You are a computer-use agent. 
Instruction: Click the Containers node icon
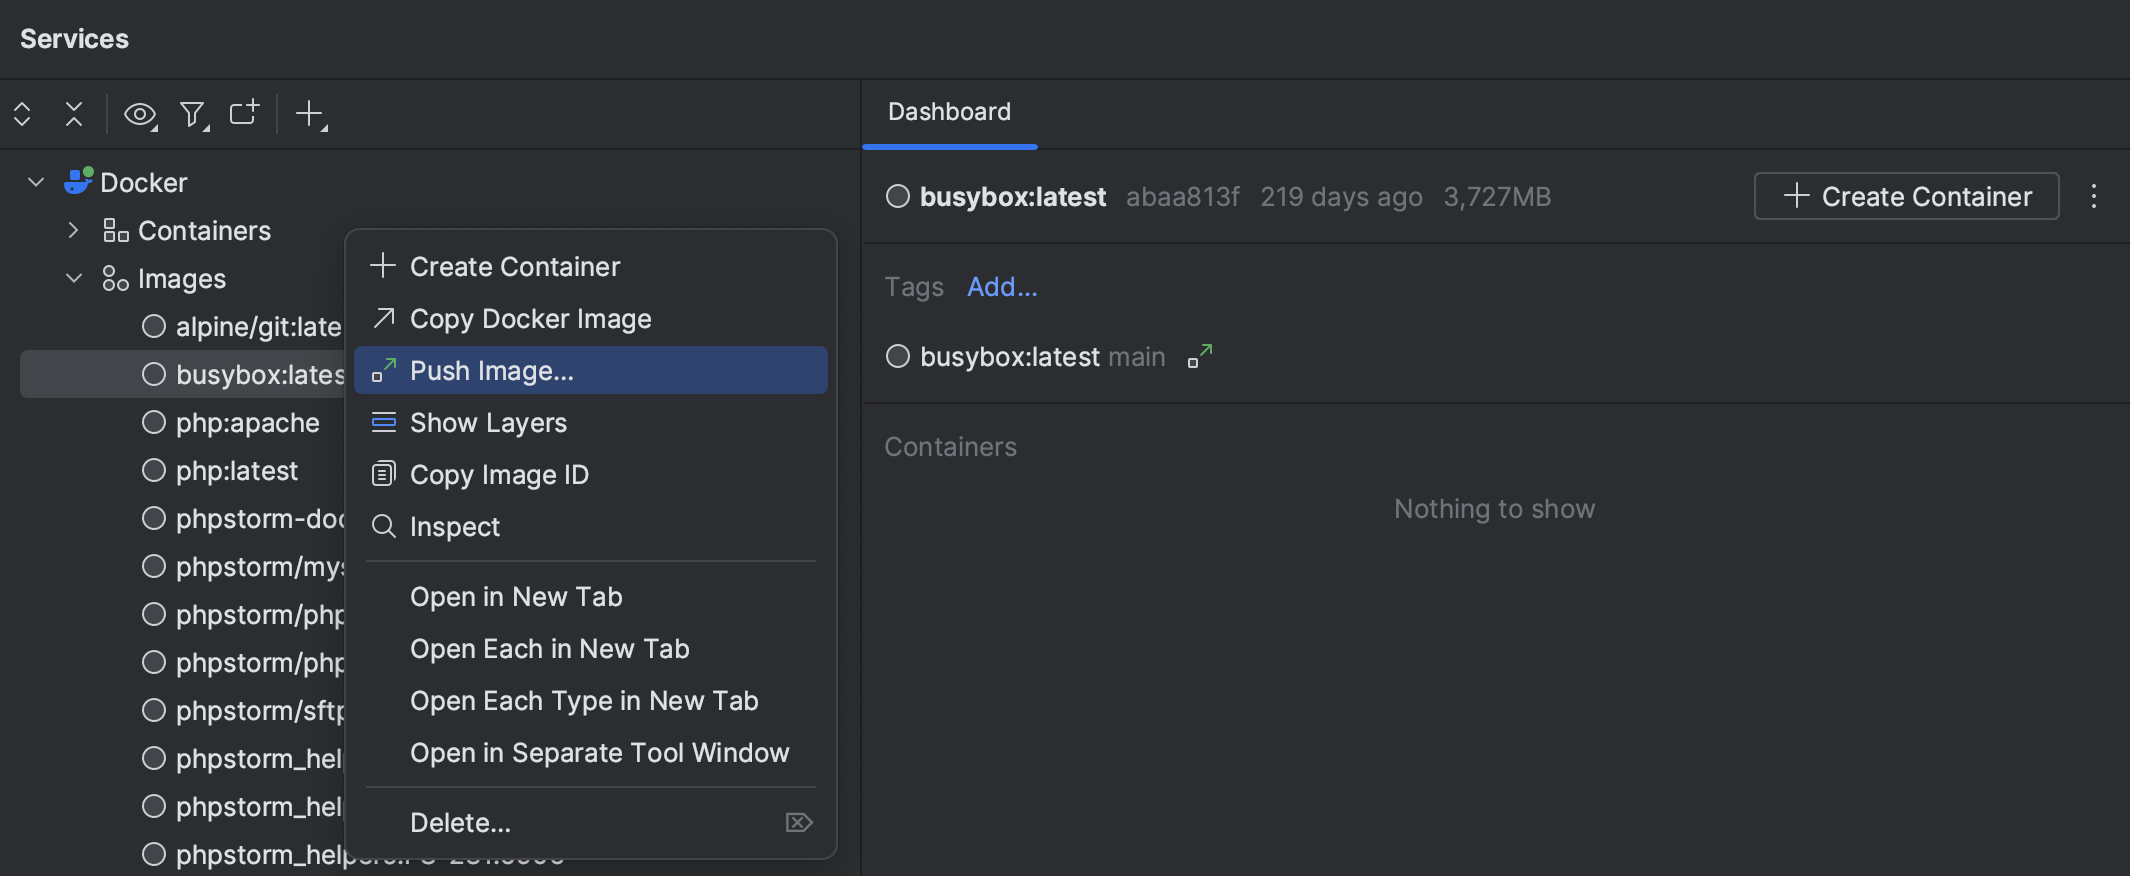pos(116,231)
